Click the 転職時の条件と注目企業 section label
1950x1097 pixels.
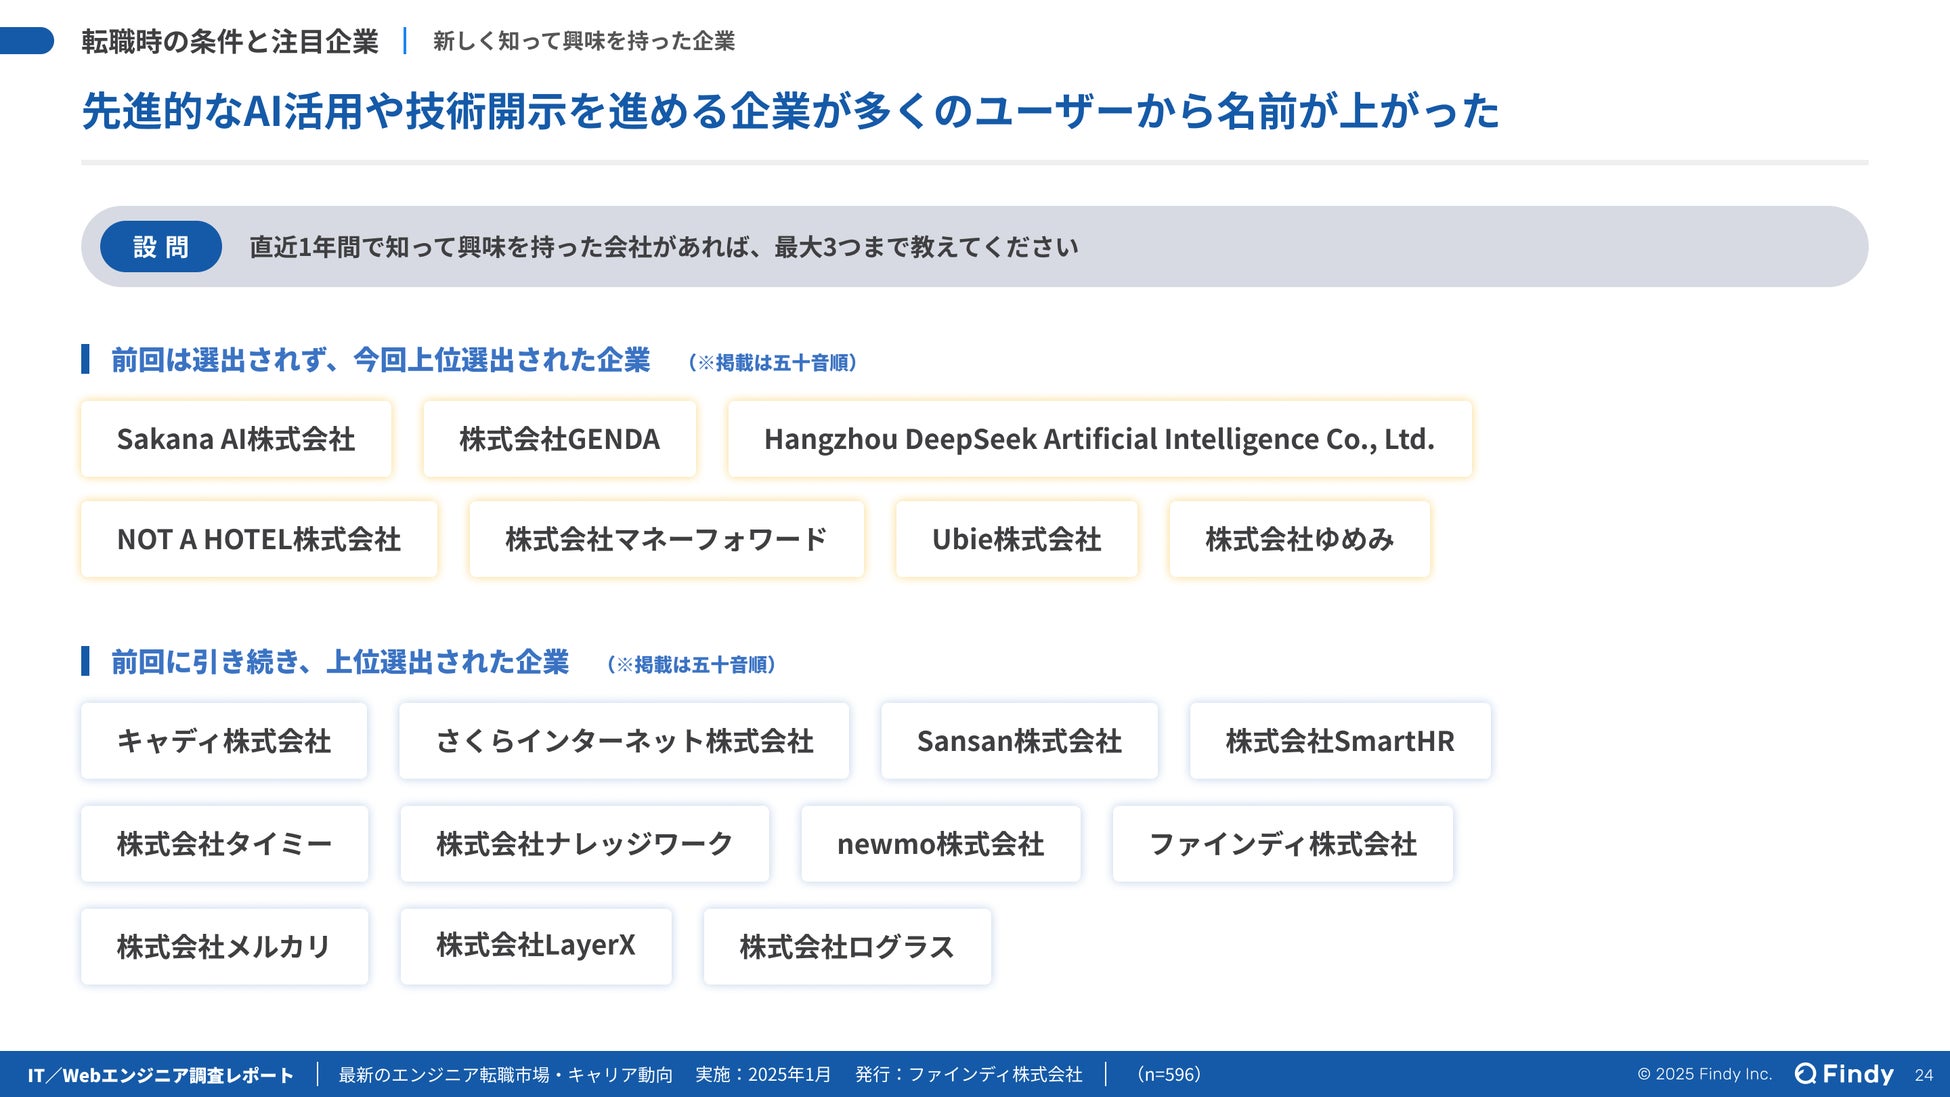click(230, 41)
